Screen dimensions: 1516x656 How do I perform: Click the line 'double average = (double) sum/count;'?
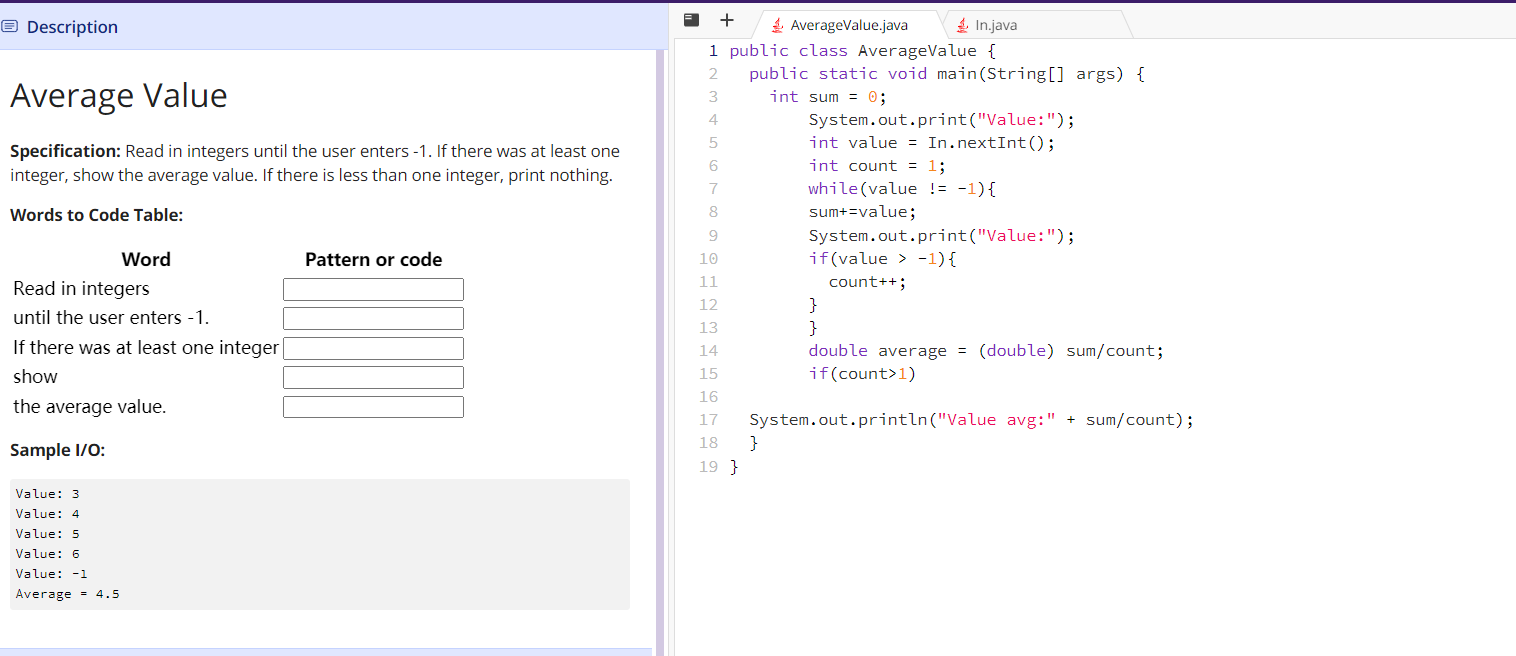986,350
